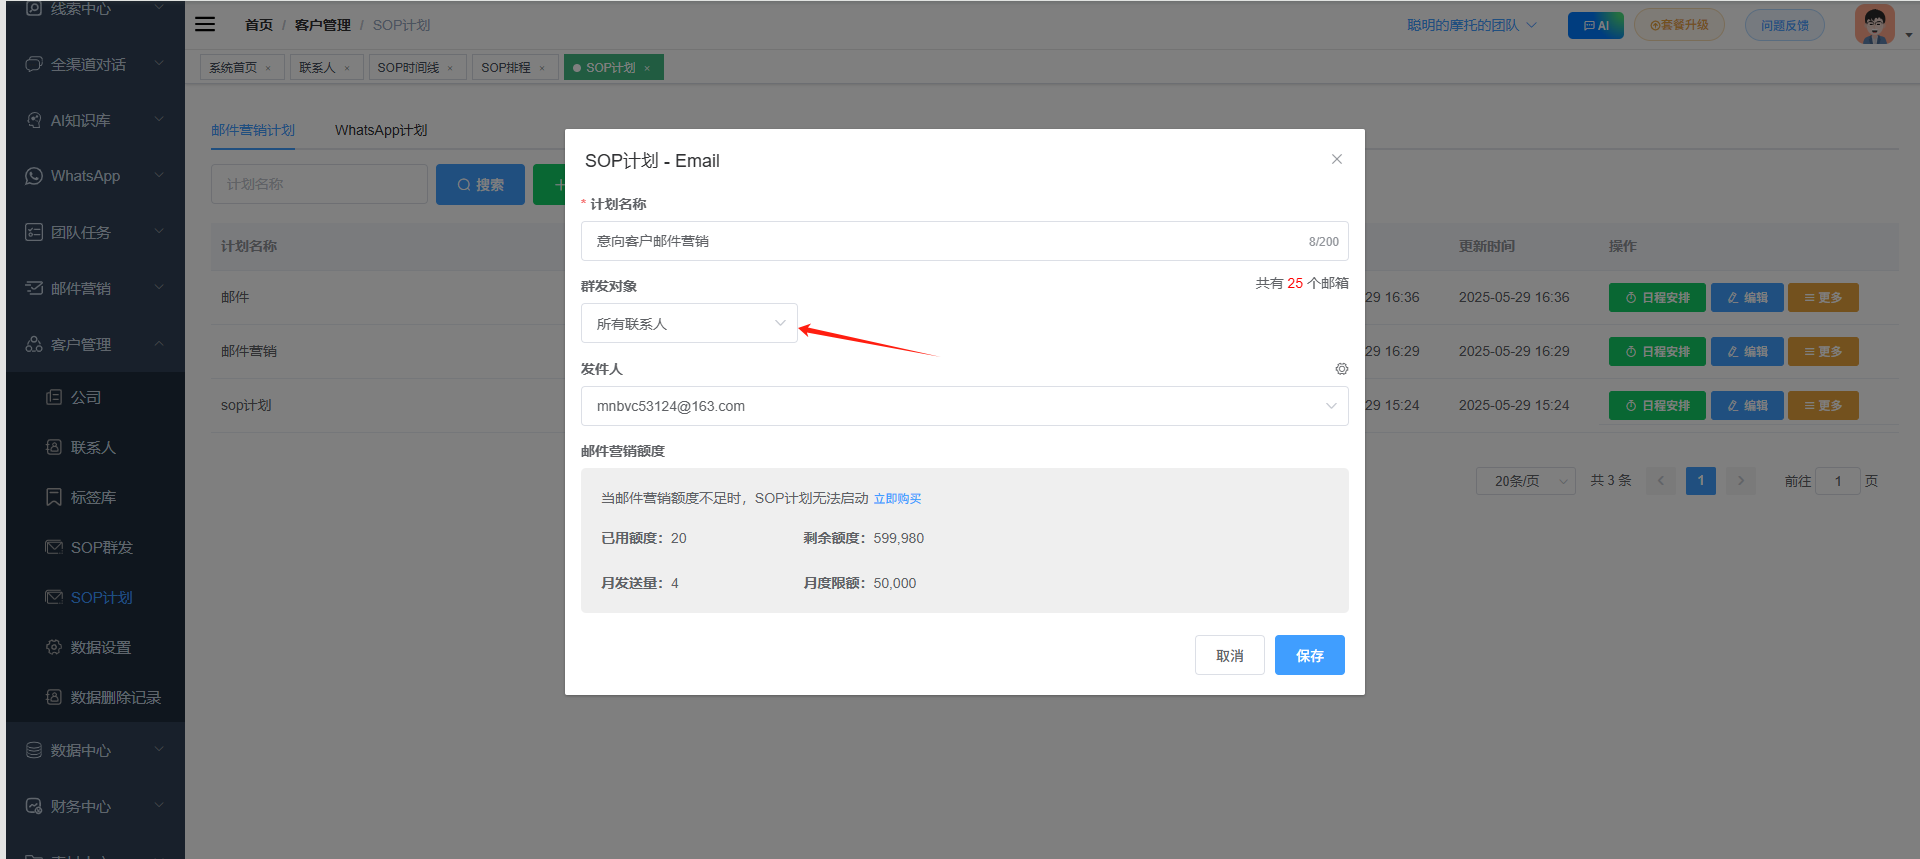Close the SOP计划 page tab
Screen dimensions: 1920x859
647,68
